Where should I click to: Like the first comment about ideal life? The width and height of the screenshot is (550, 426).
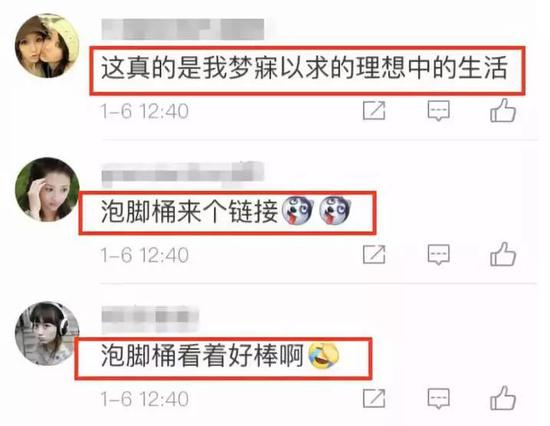[503, 110]
